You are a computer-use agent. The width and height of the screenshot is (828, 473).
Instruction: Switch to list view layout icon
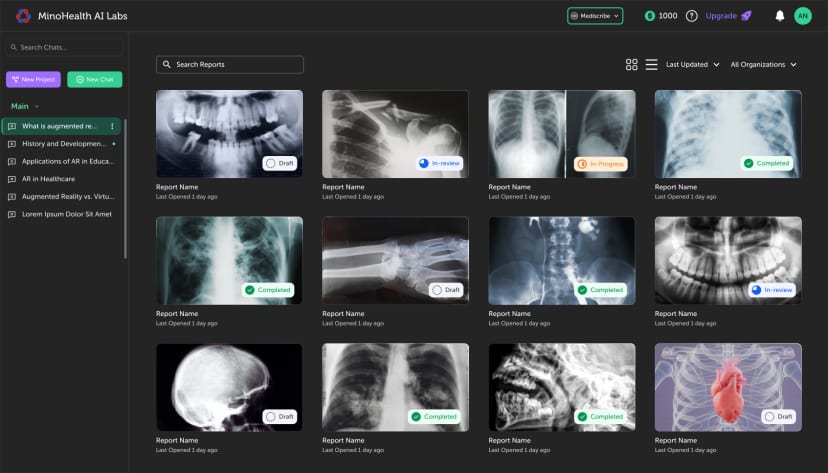pyautogui.click(x=652, y=64)
